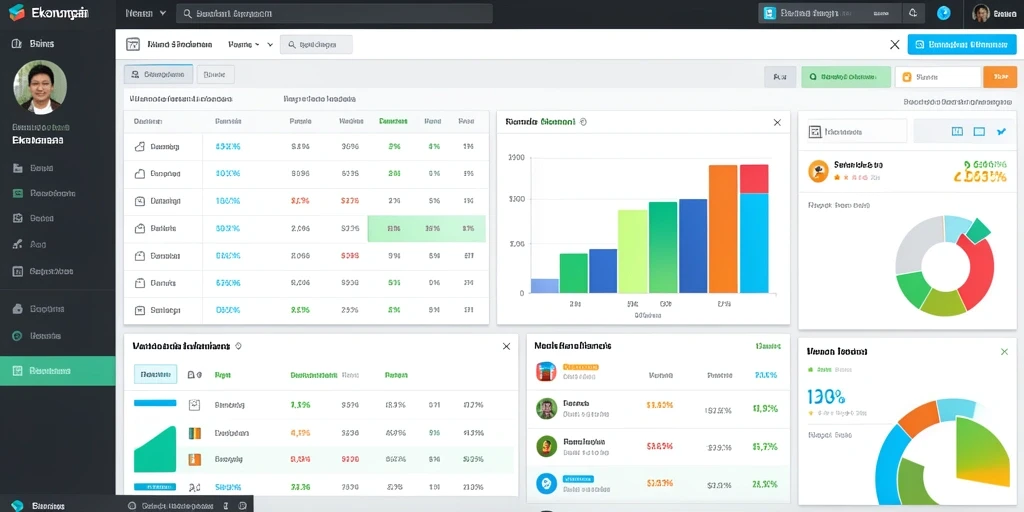Click the first row square icon in bottom-left table
The width and height of the screenshot is (1024, 512).
click(194, 405)
